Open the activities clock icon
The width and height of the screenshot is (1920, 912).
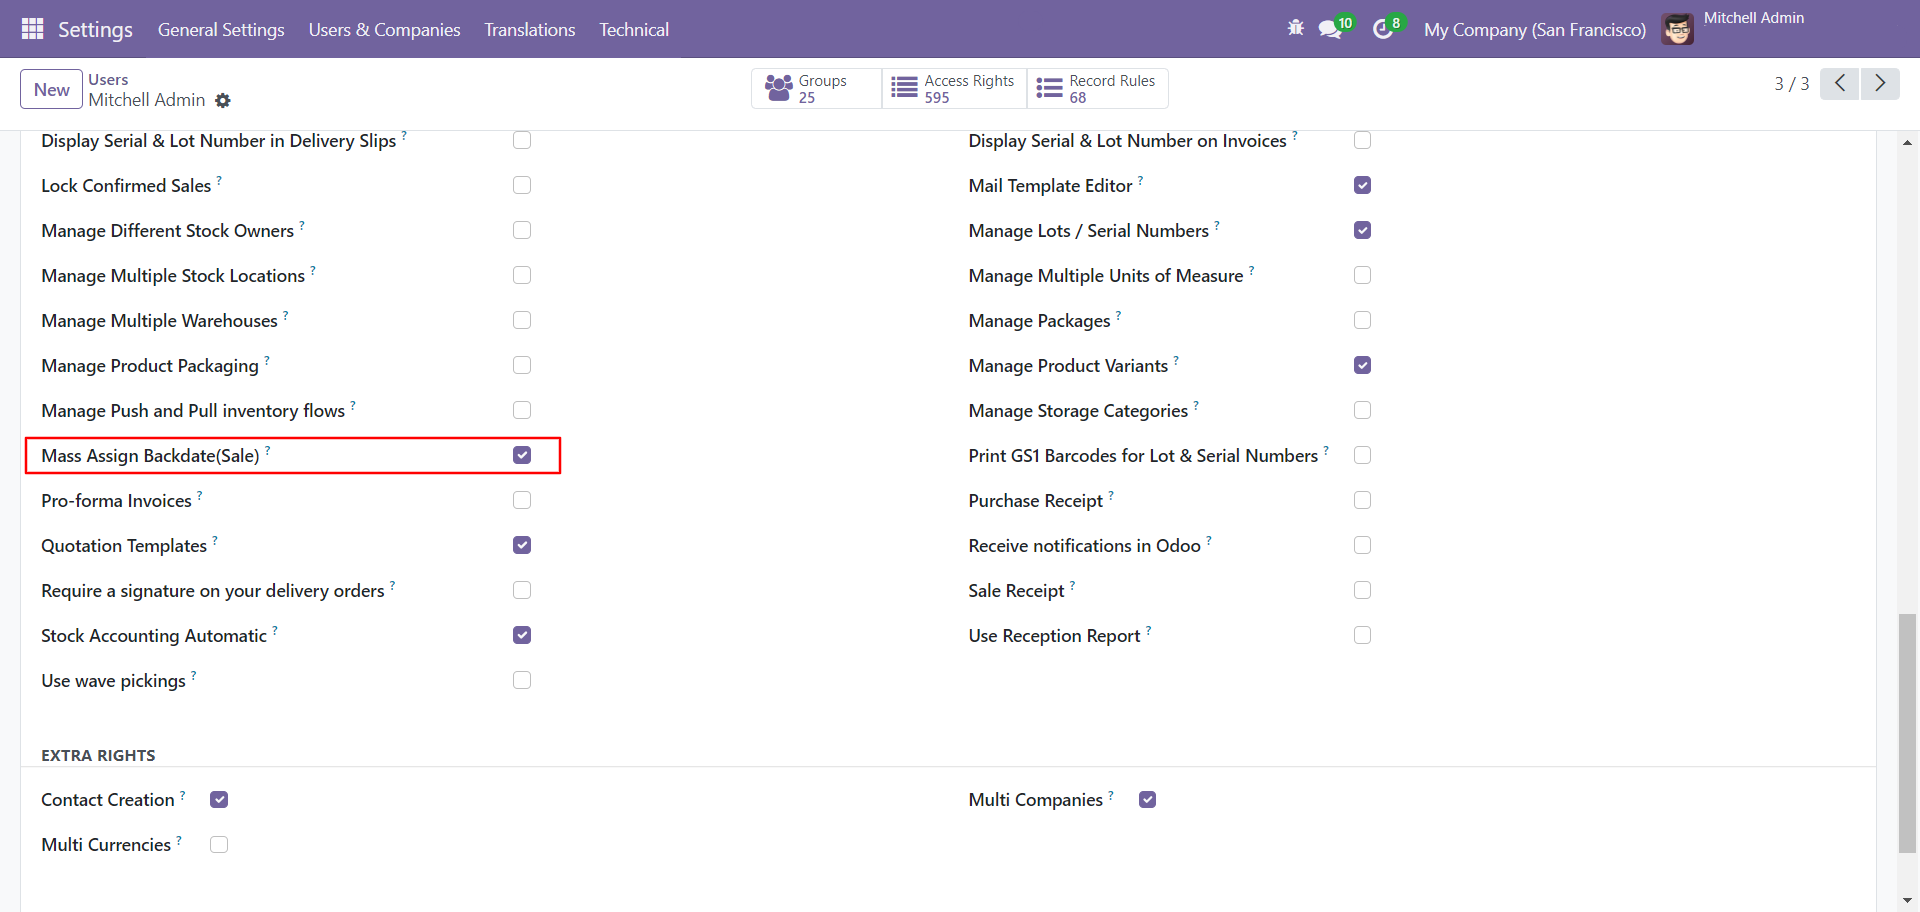click(x=1383, y=29)
